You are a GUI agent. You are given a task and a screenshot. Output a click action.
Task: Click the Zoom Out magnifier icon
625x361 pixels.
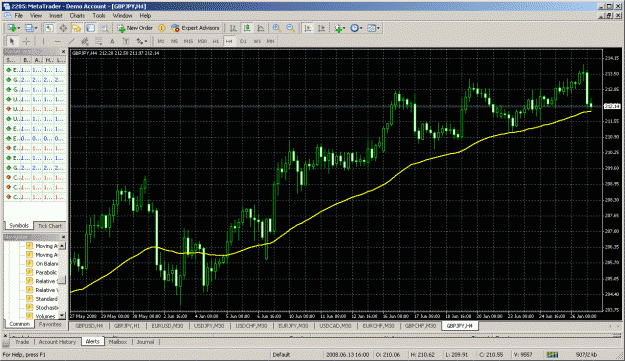[291, 28]
